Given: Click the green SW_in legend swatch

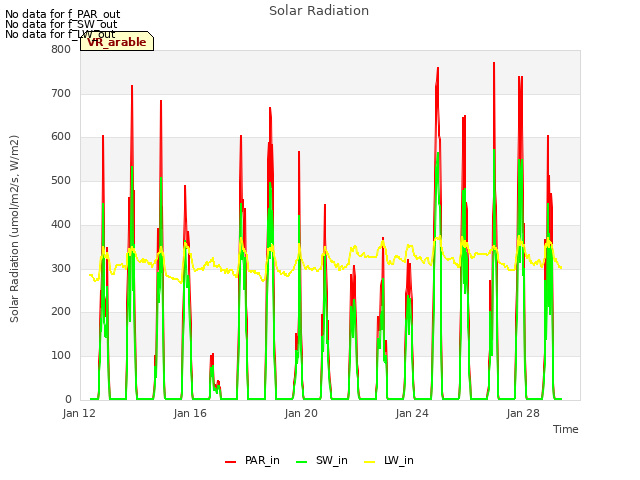Looking at the screenshot, I should click(302, 462).
